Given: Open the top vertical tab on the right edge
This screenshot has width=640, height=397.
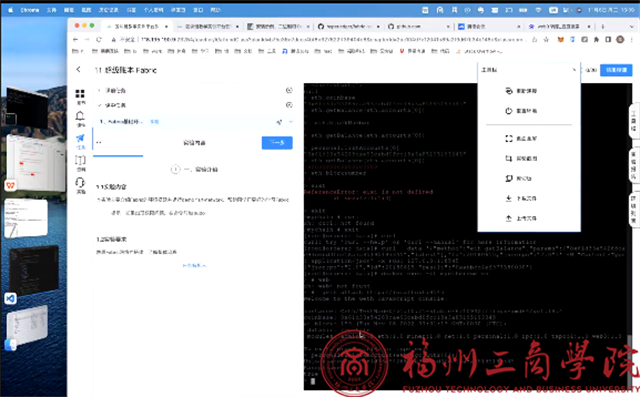Looking at the screenshot, I should coord(634,121).
